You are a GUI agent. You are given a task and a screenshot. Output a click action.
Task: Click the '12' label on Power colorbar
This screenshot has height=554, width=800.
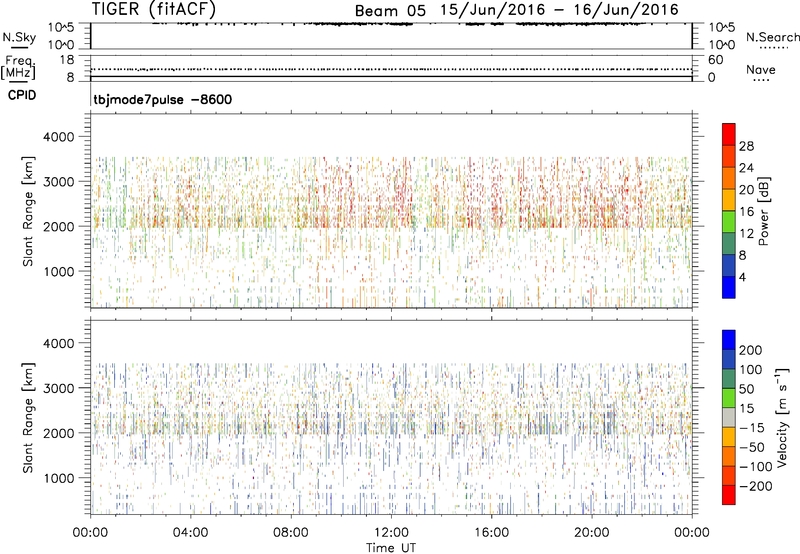tap(746, 233)
